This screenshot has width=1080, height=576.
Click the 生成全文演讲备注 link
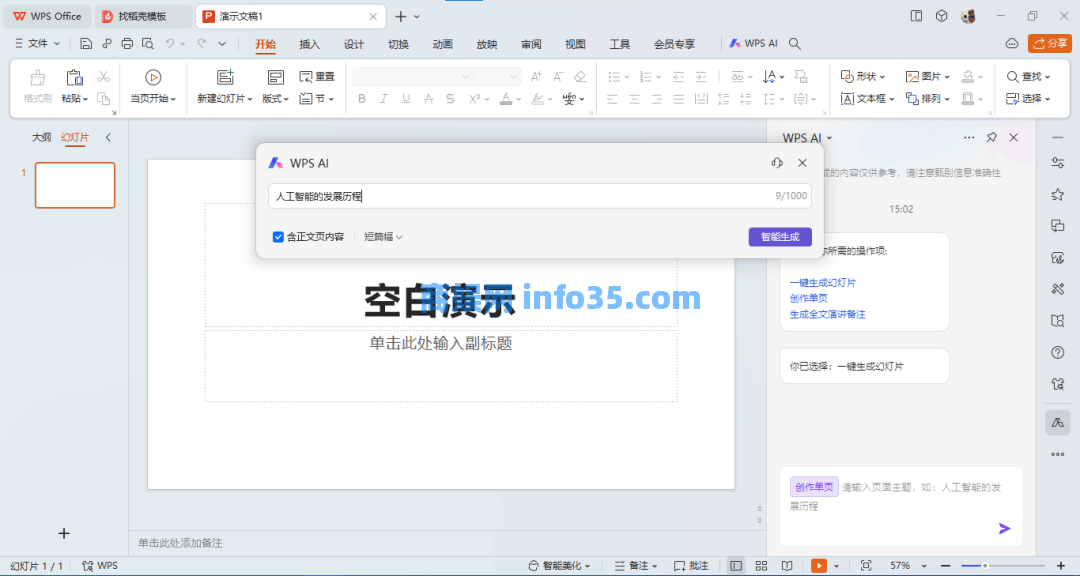[827, 314]
